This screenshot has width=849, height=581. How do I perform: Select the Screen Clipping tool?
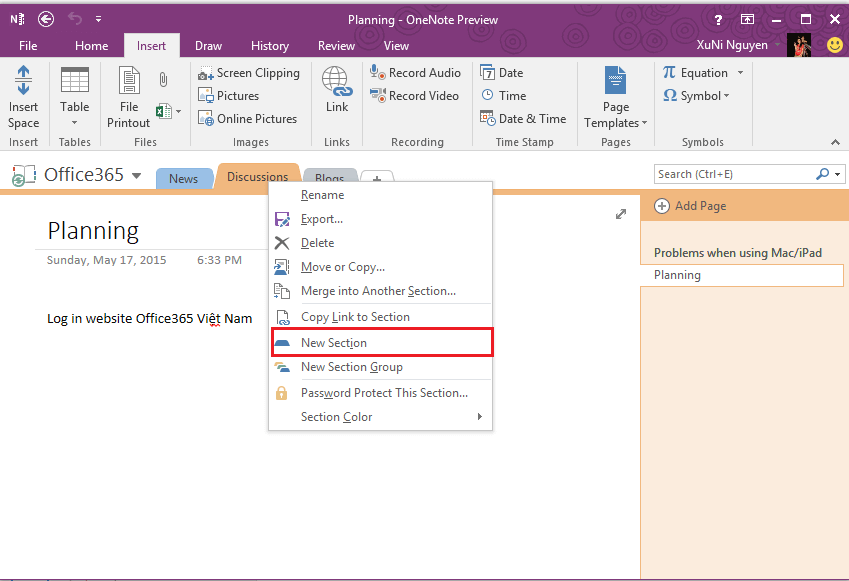click(248, 73)
